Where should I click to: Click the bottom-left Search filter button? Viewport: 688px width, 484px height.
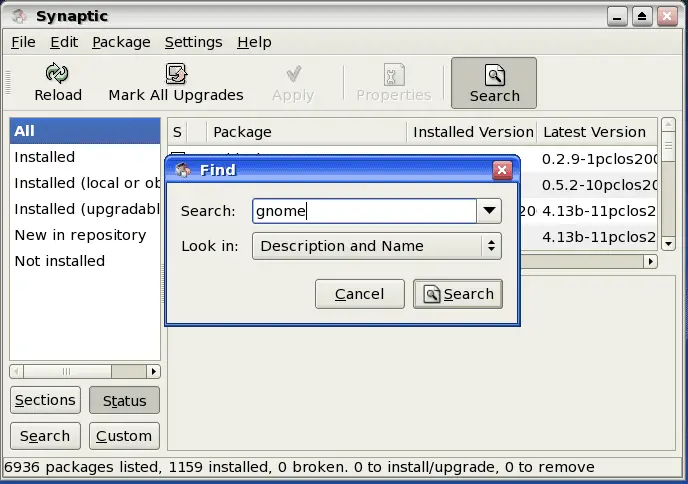[45, 436]
